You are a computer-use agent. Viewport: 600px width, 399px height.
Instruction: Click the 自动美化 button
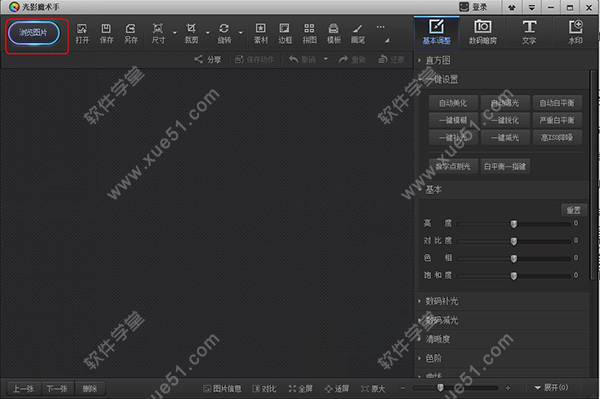tap(453, 103)
